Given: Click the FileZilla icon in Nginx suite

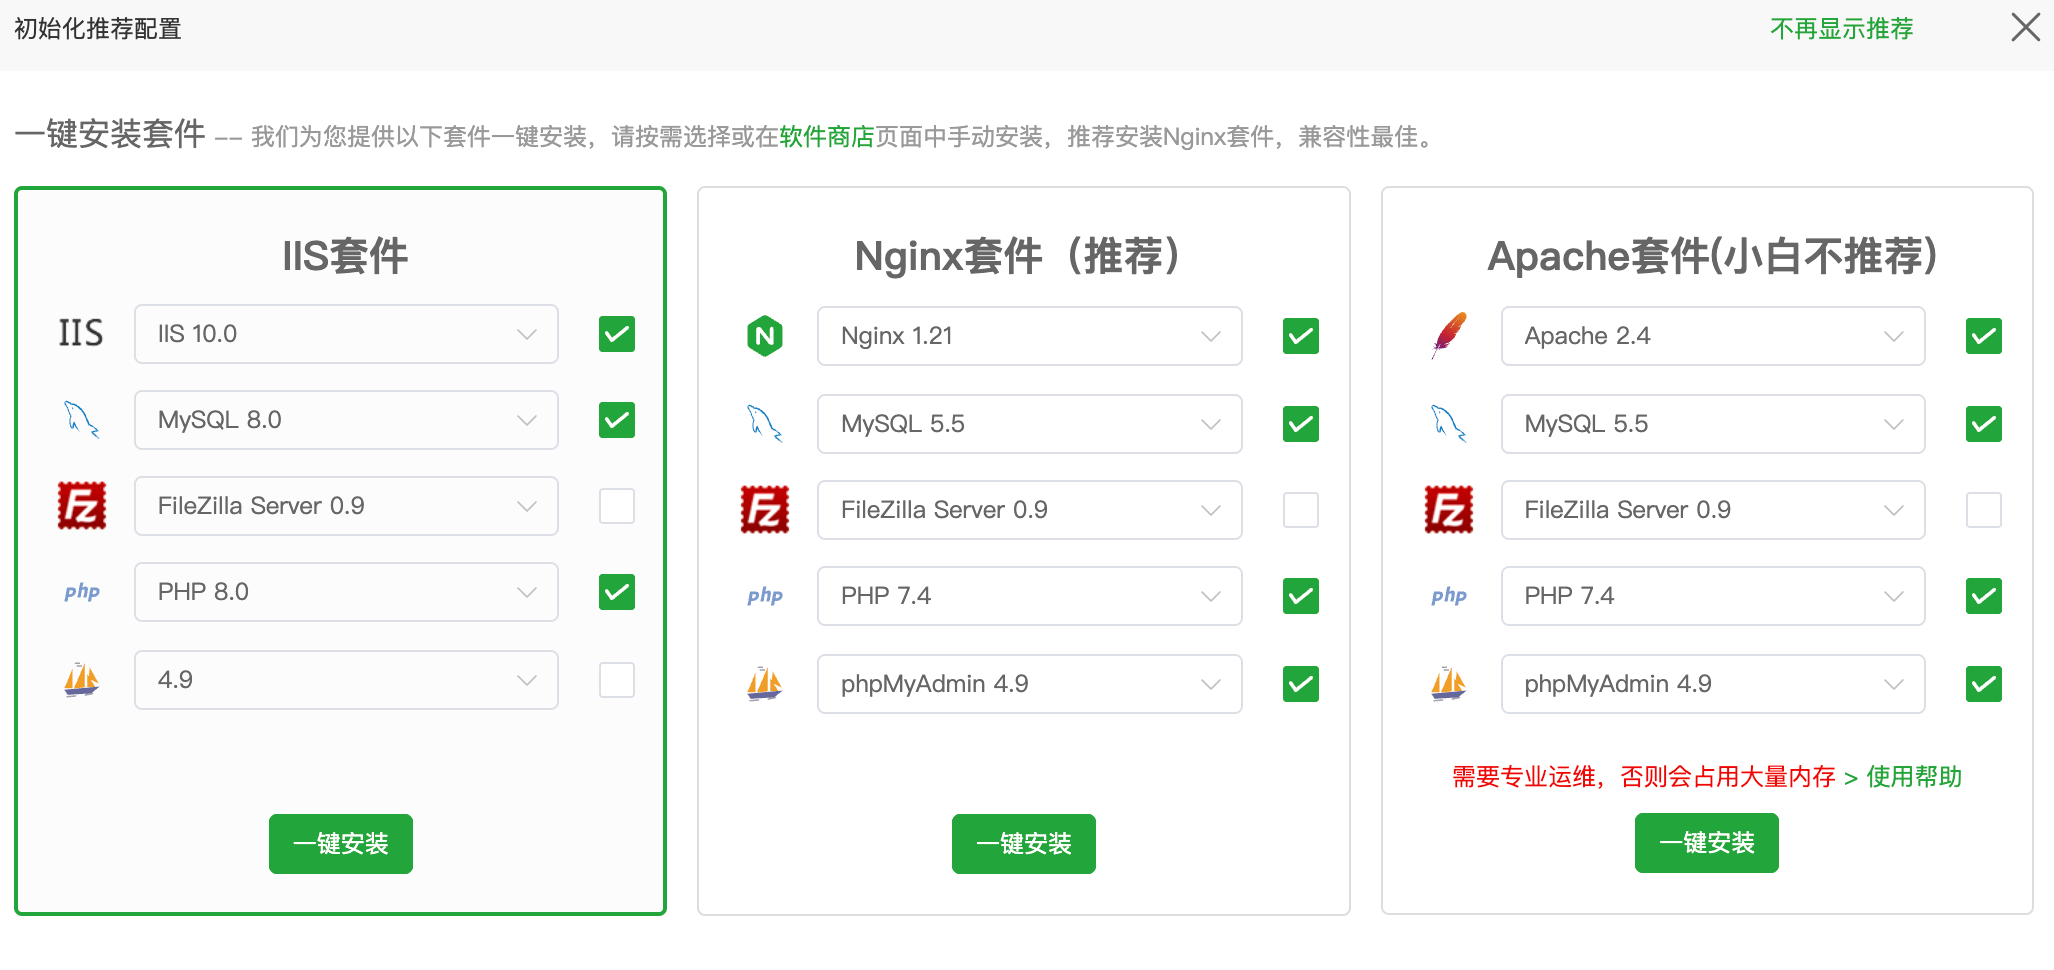Looking at the screenshot, I should click(x=765, y=509).
